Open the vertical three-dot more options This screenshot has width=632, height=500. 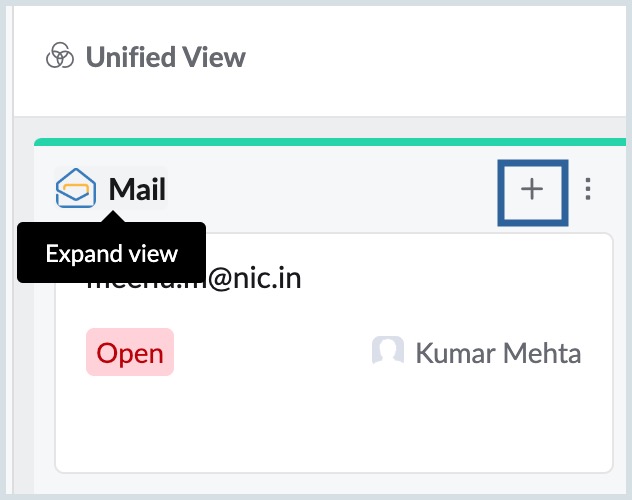click(588, 189)
